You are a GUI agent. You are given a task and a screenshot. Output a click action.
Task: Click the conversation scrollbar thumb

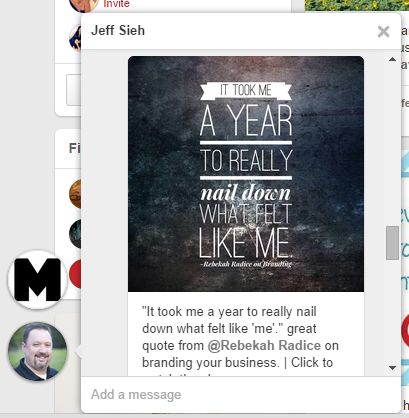[x=392, y=243]
